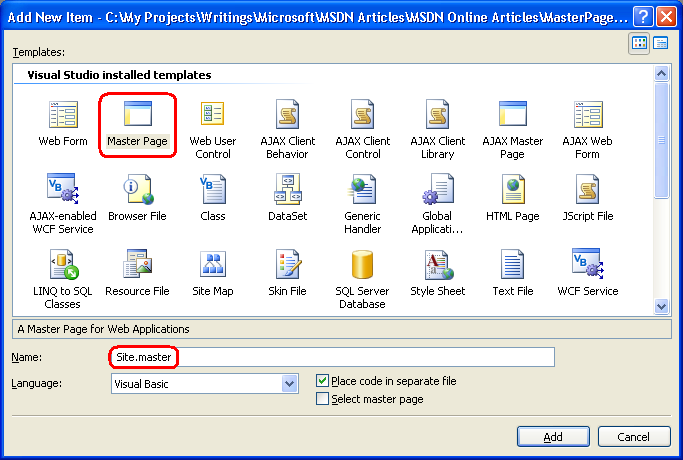Screen dimensions: 683x460
Task: Enable the Select master page checkbox
Action: click(322, 399)
